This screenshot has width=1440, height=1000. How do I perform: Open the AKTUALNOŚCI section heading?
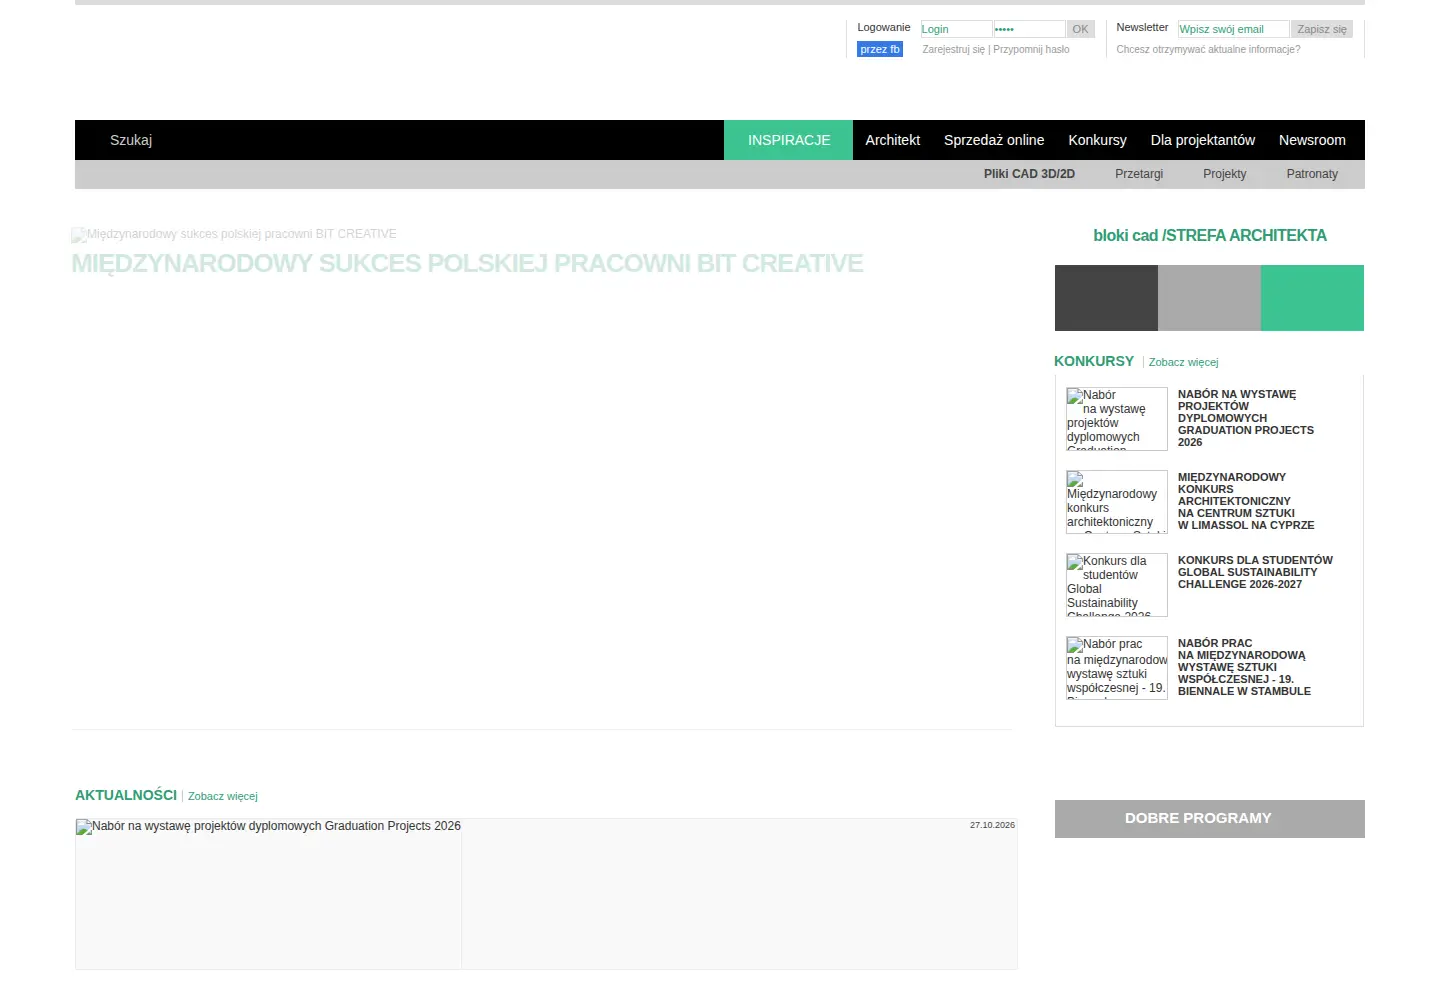126,795
